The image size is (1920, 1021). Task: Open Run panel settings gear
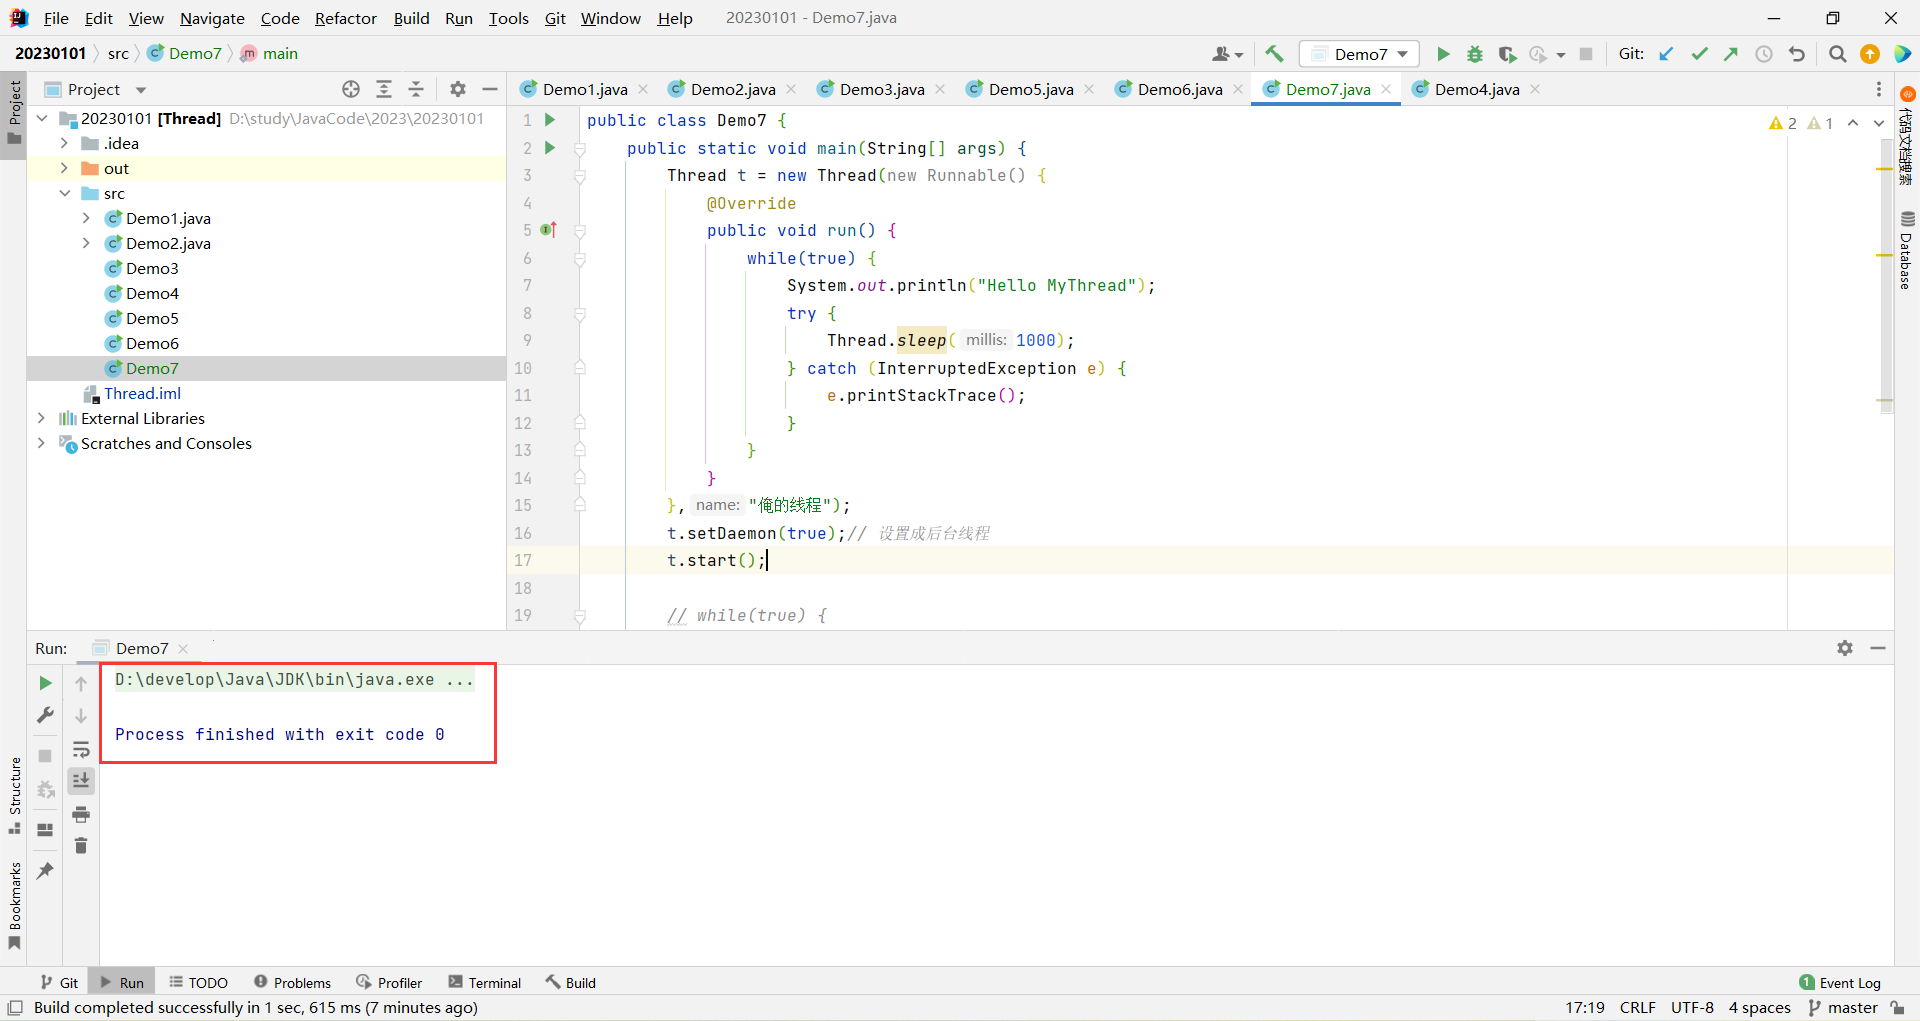[1845, 648]
